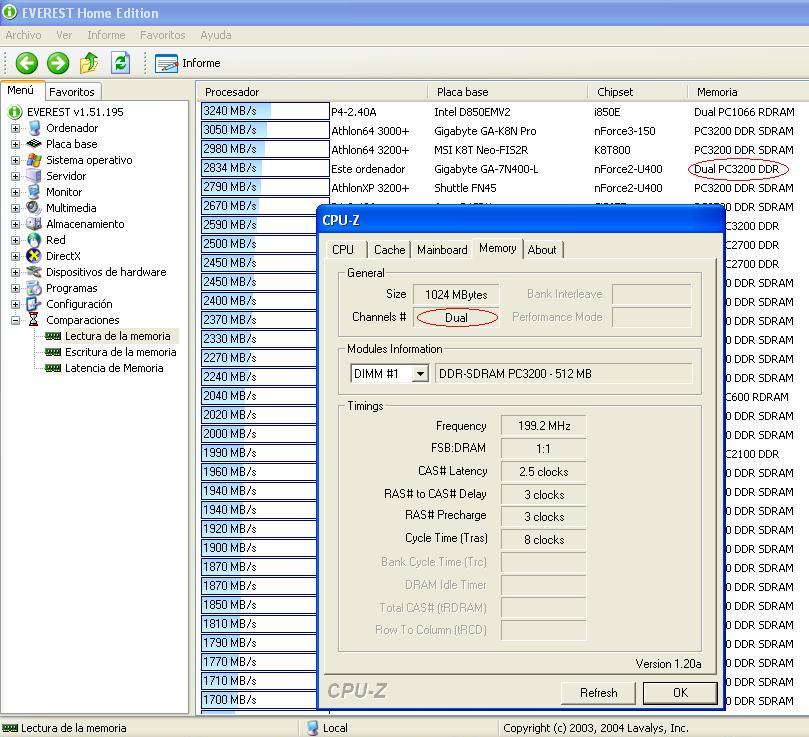Expand the Monitor tree node
The image size is (809, 737).
(x=15, y=192)
